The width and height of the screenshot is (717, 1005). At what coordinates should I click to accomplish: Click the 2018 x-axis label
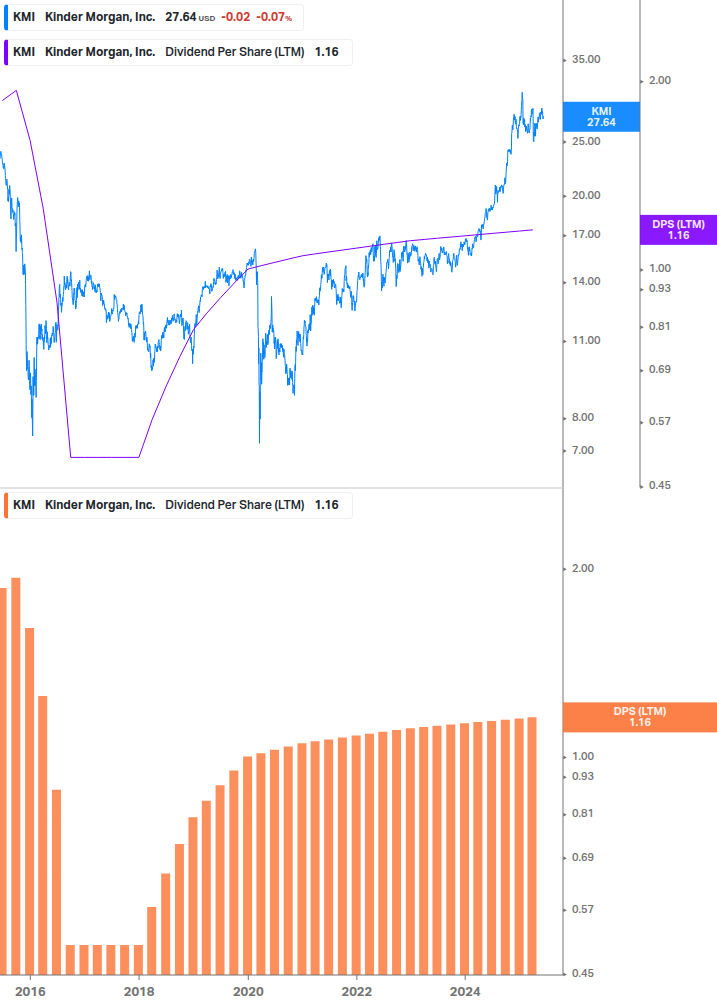pyautogui.click(x=139, y=992)
